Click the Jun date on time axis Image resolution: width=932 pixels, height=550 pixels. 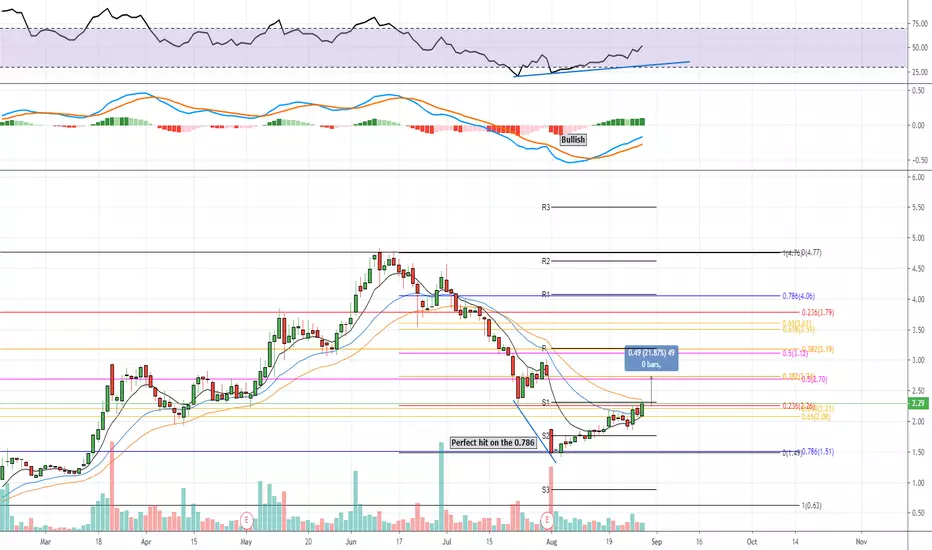pos(351,542)
